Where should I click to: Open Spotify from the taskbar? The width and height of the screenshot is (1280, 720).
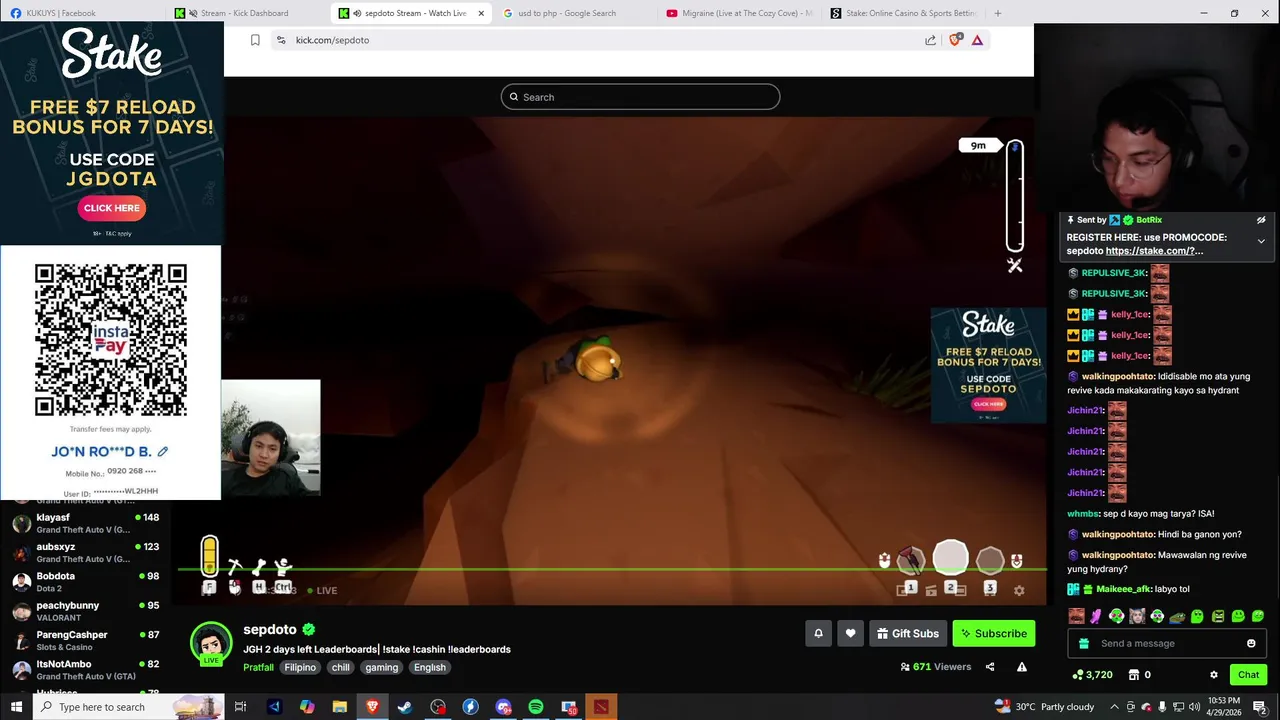[536, 707]
